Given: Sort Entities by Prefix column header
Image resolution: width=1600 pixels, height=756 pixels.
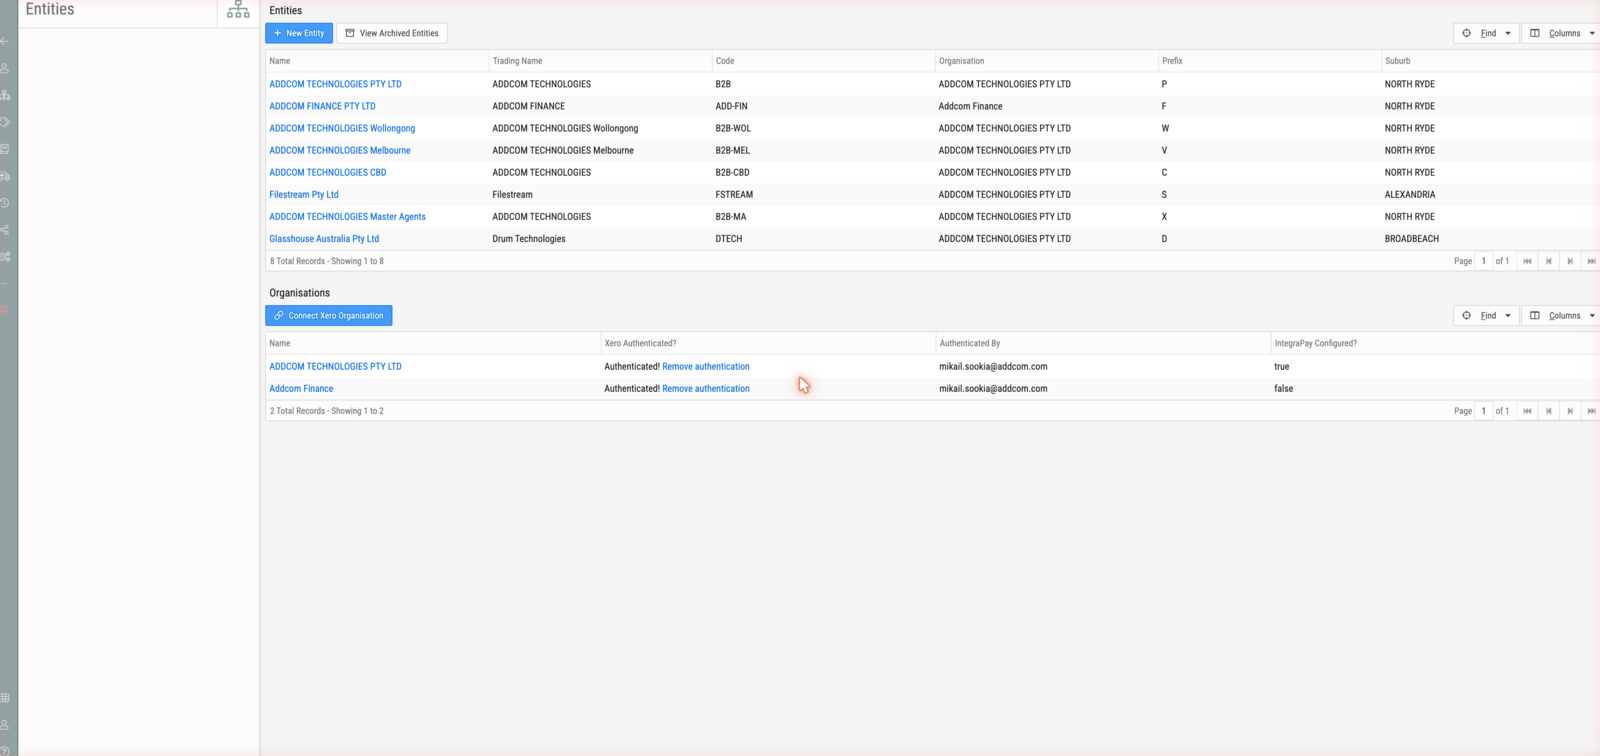Looking at the screenshot, I should [x=1269, y=61].
